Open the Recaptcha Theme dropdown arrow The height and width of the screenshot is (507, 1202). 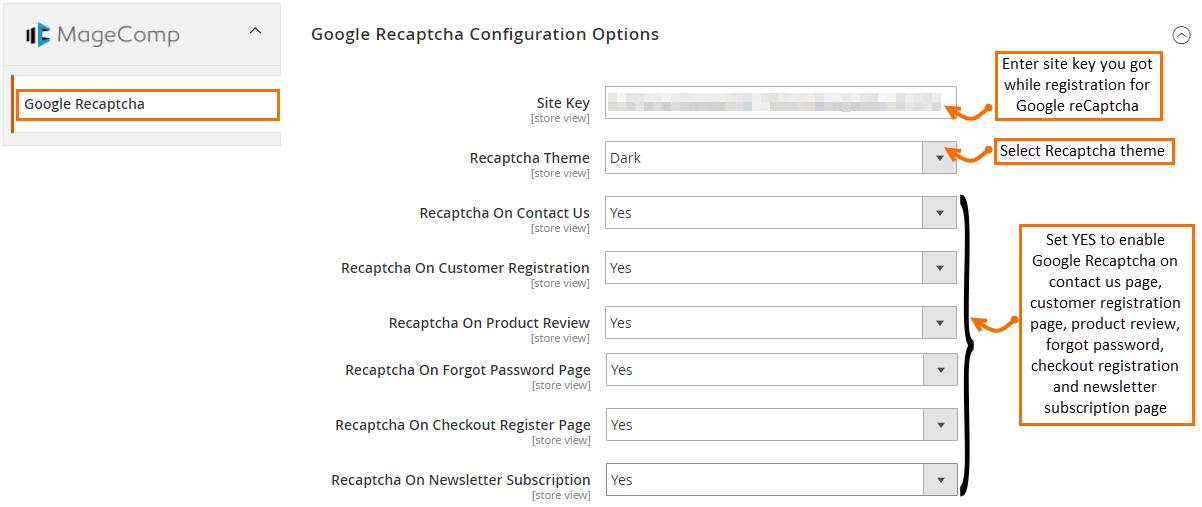pyautogui.click(x=939, y=157)
